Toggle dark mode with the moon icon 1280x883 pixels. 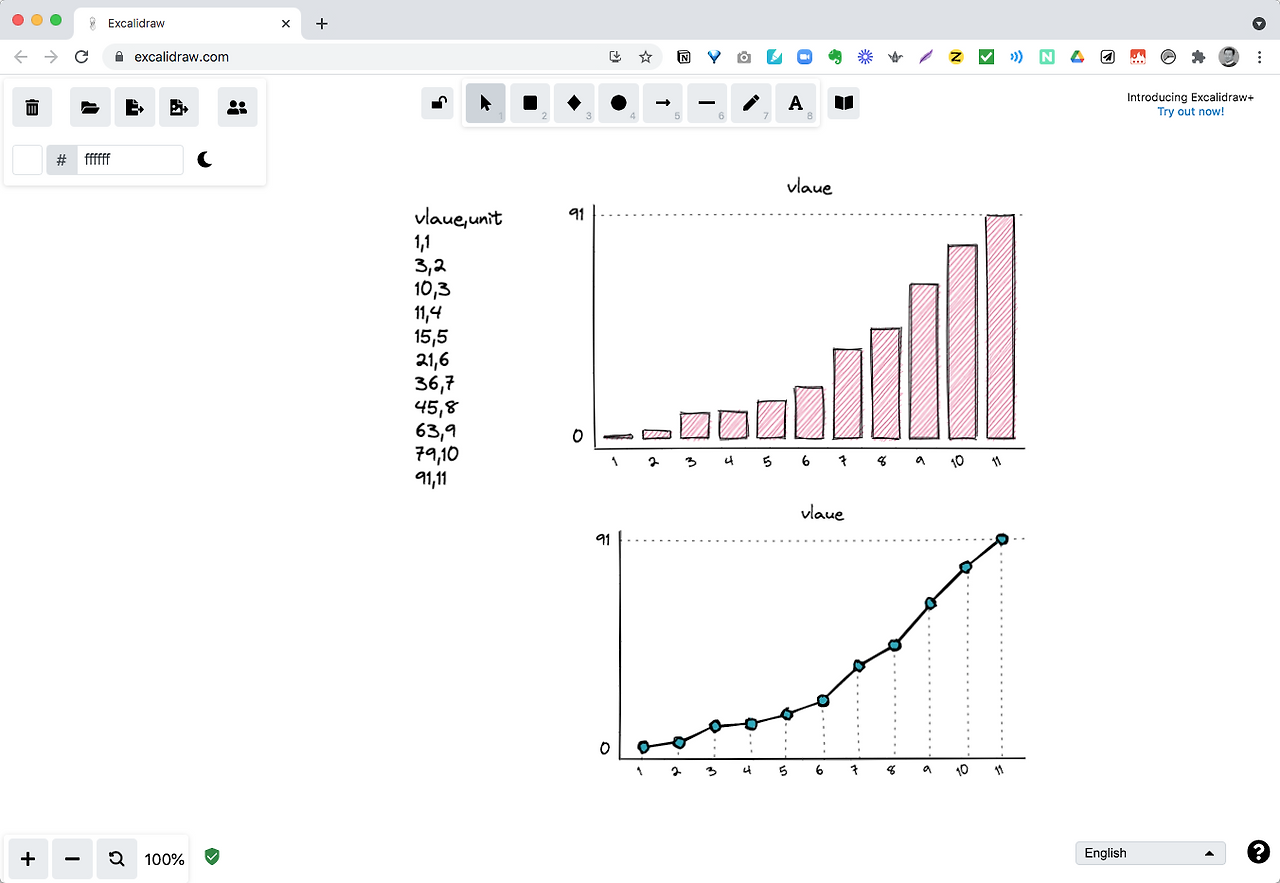click(205, 159)
